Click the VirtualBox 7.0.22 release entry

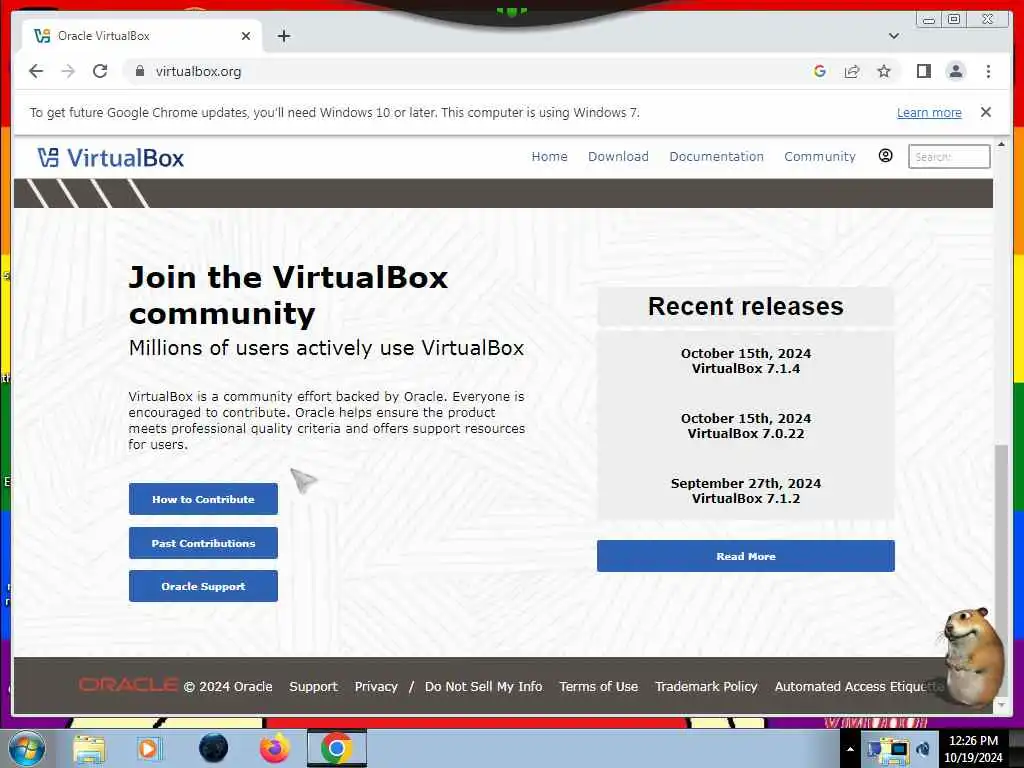(x=746, y=426)
